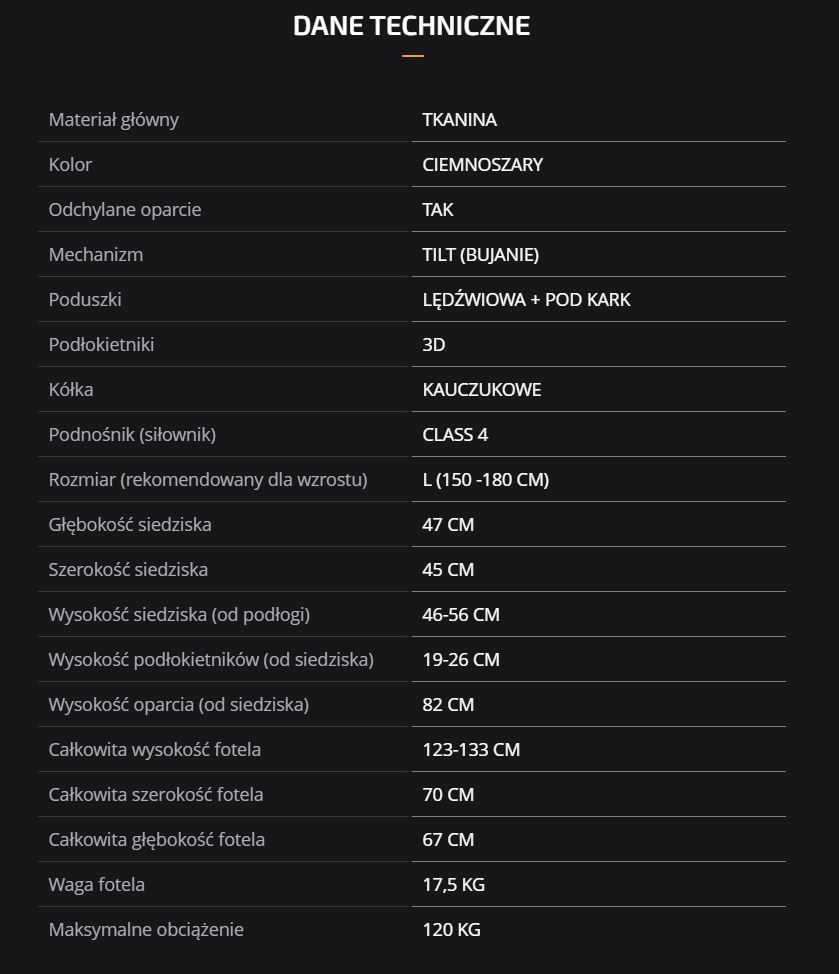Click the 123-133 CM total height value

coord(471,750)
